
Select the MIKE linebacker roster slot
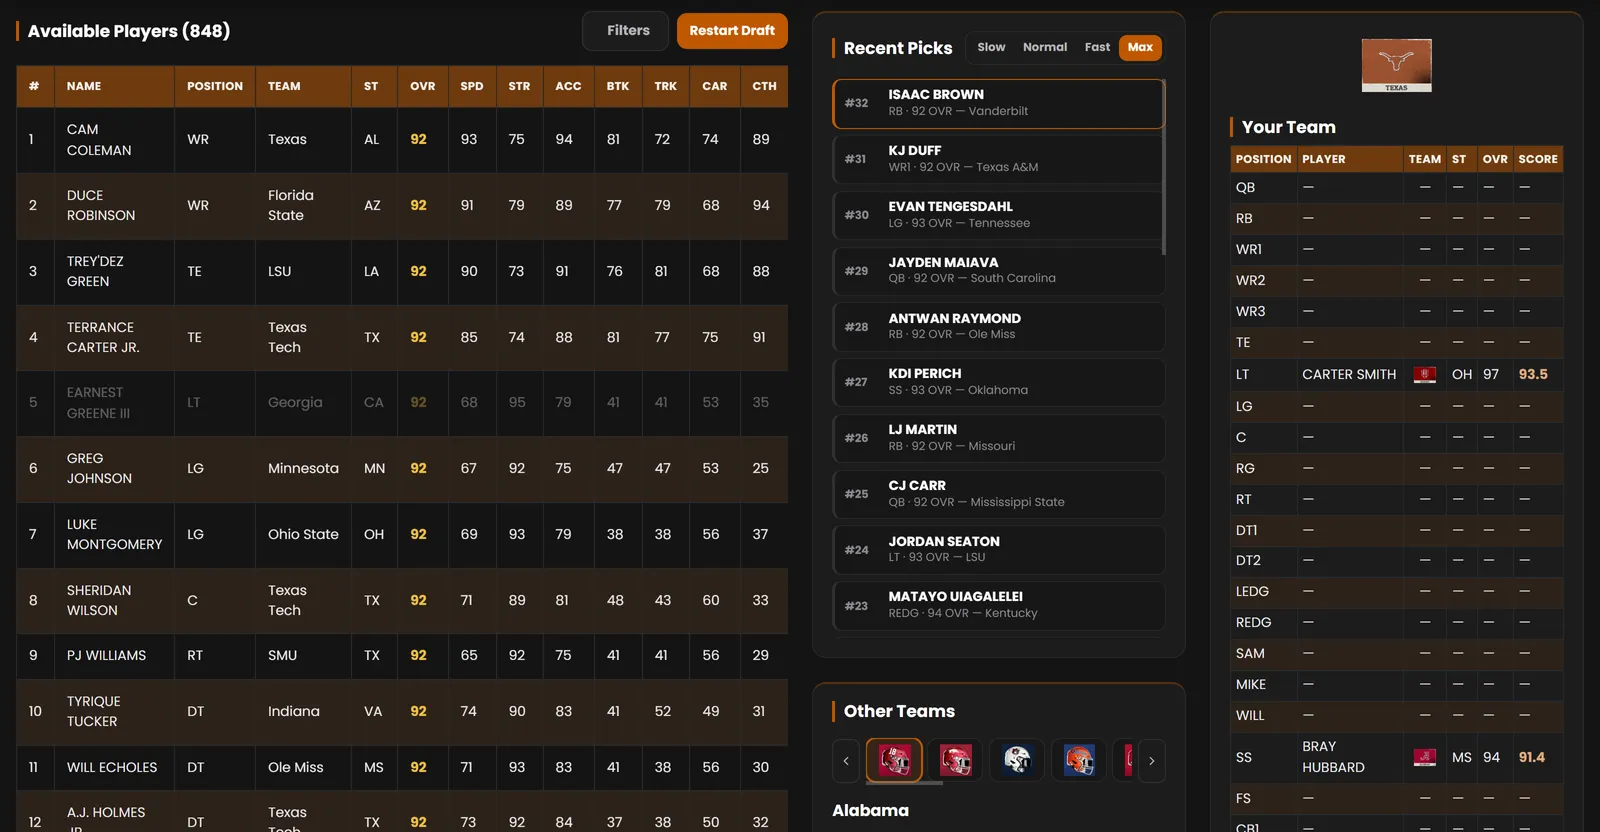click(1397, 685)
